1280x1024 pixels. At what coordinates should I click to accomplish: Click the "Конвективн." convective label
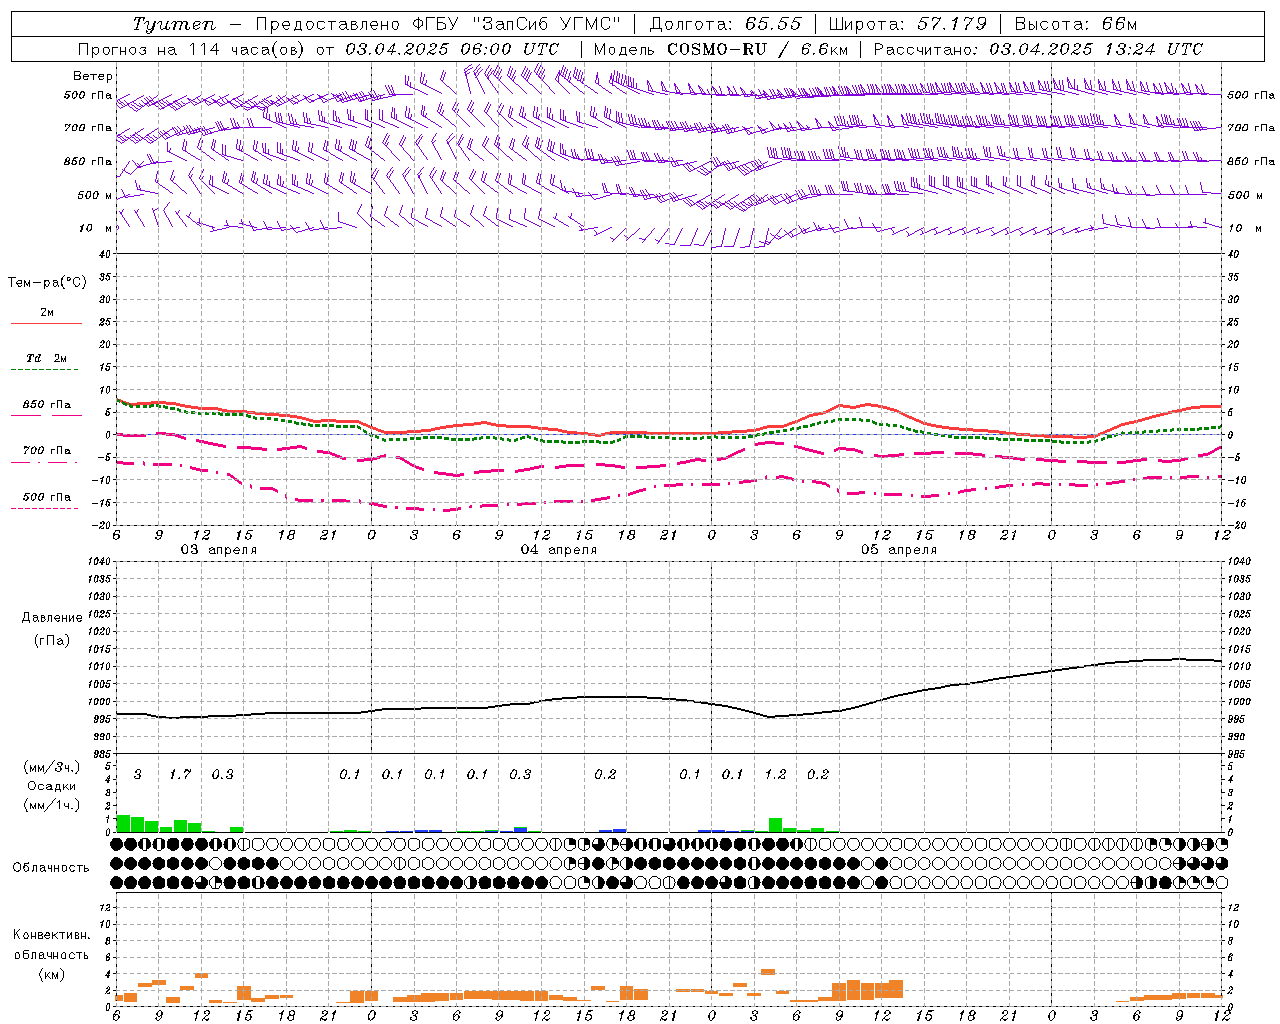click(52, 935)
